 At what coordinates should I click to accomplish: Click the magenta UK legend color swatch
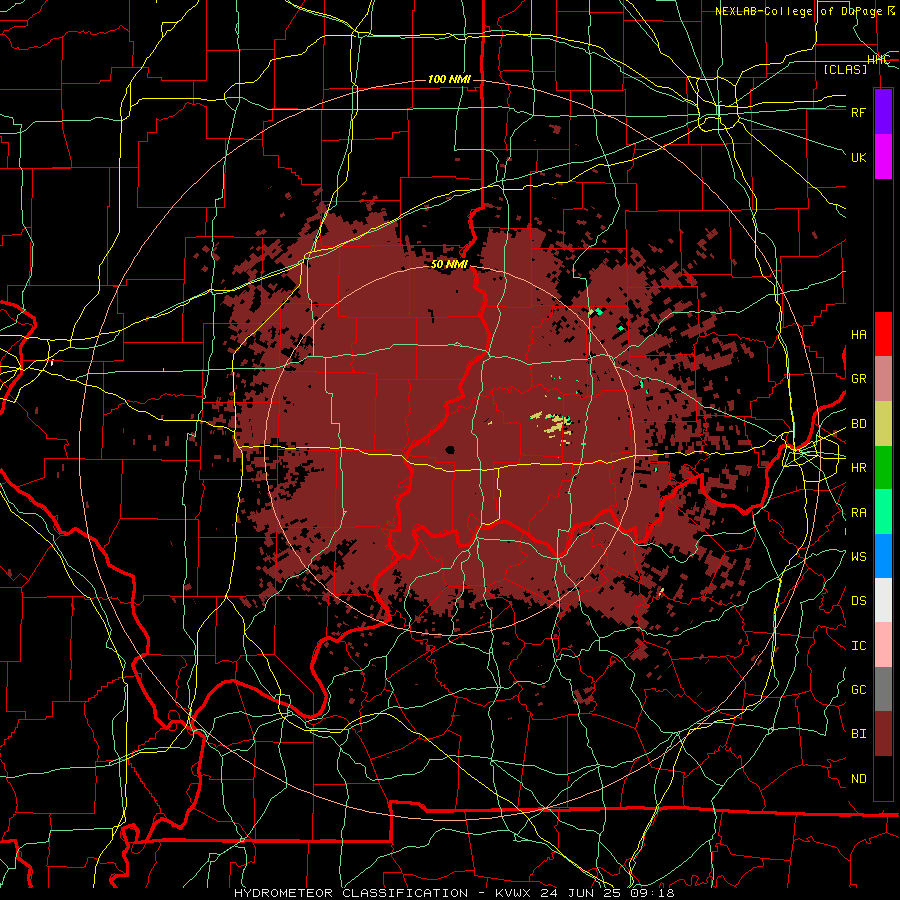883,157
